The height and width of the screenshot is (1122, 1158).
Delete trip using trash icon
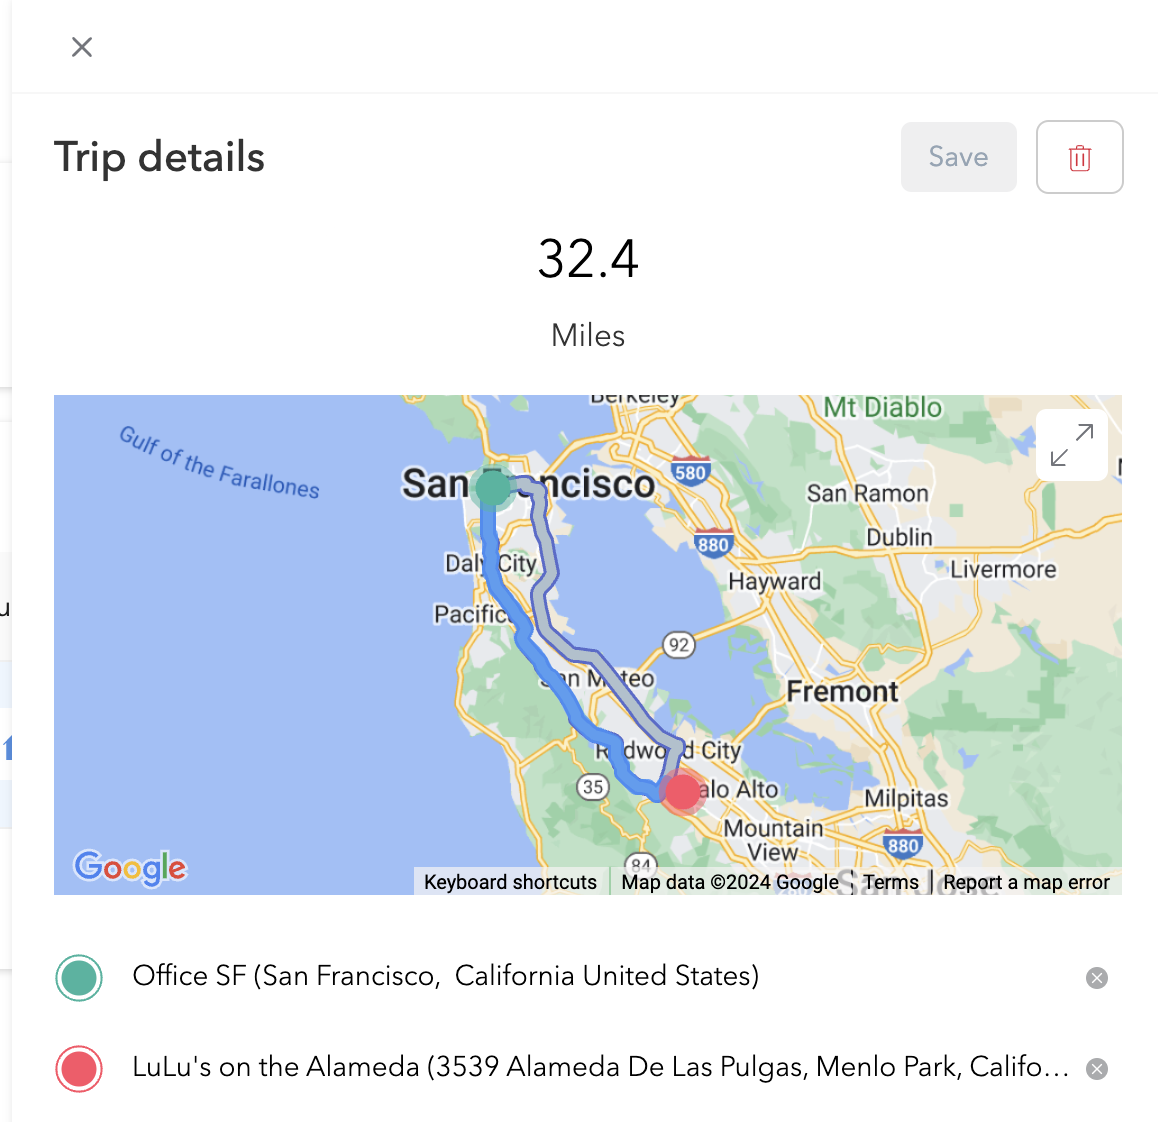pos(1079,157)
